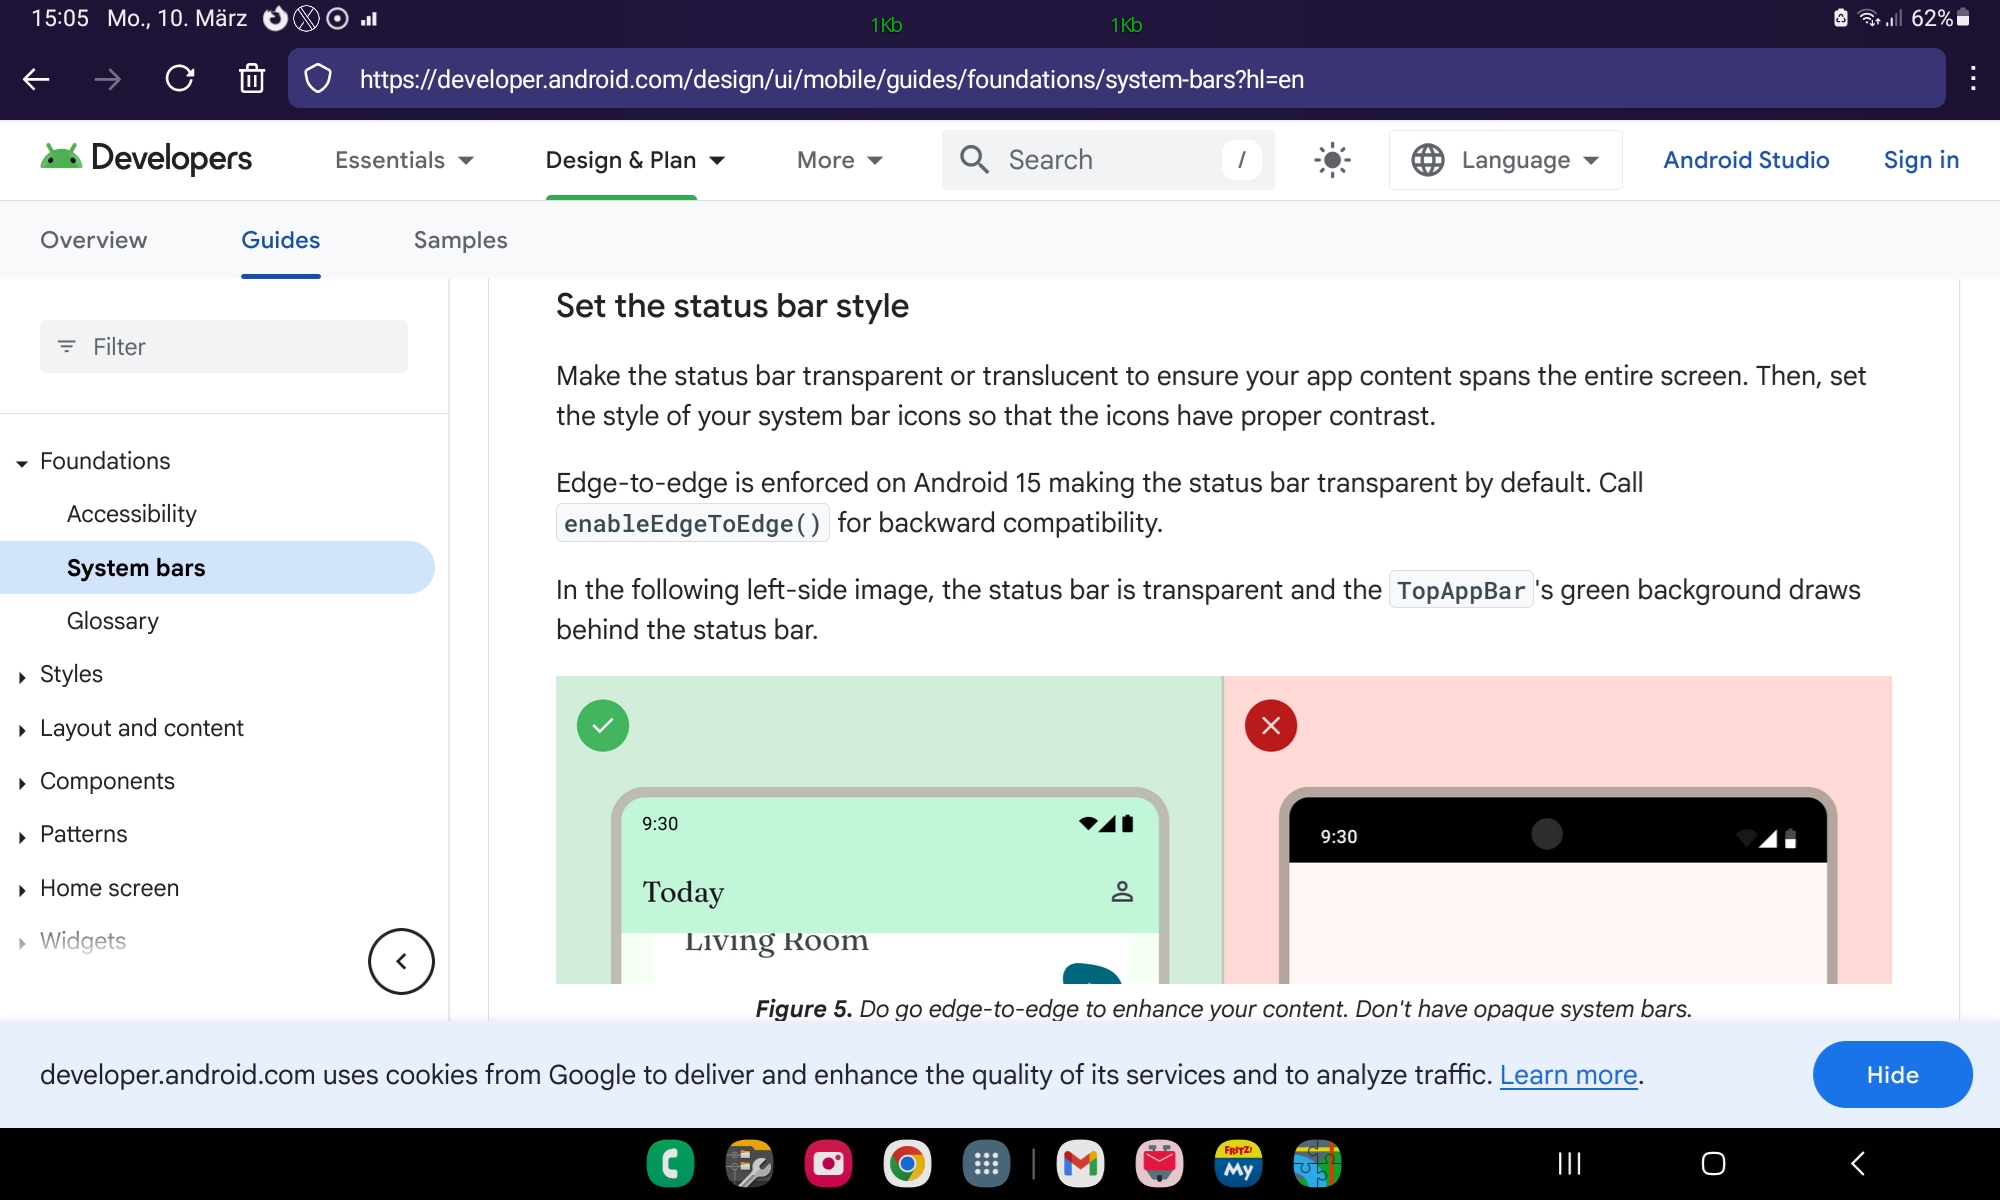Switch to the Samples tab
Screen dimensions: 2000x1200
[460, 240]
